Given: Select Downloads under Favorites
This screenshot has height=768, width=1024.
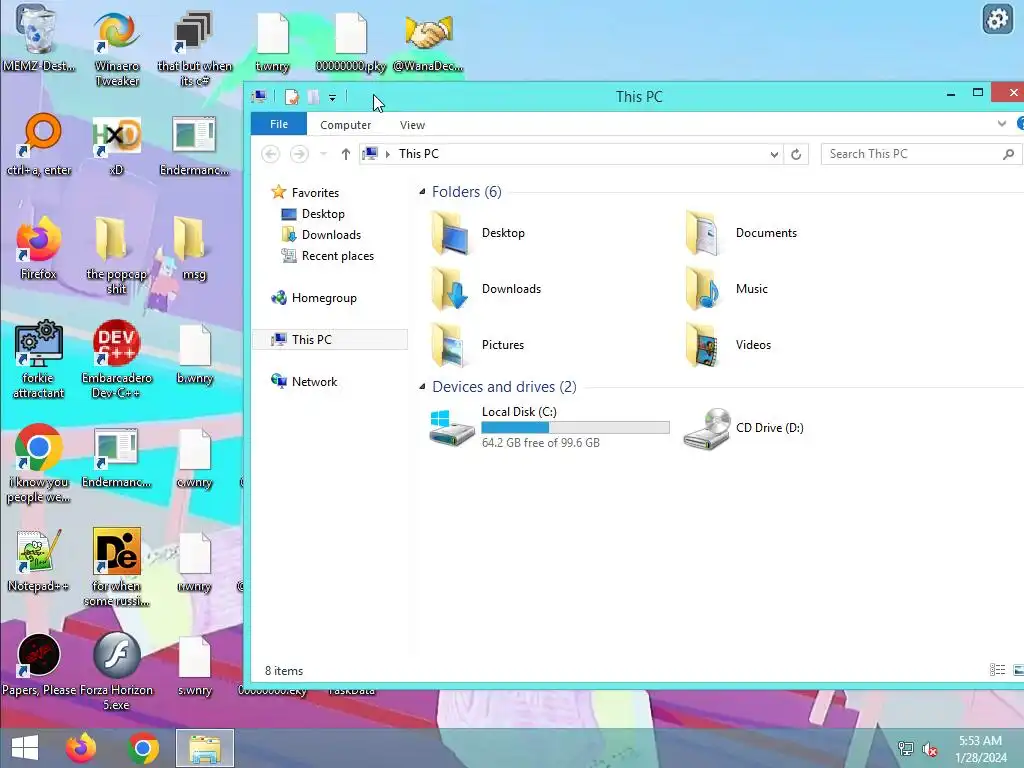Looking at the screenshot, I should click(330, 234).
